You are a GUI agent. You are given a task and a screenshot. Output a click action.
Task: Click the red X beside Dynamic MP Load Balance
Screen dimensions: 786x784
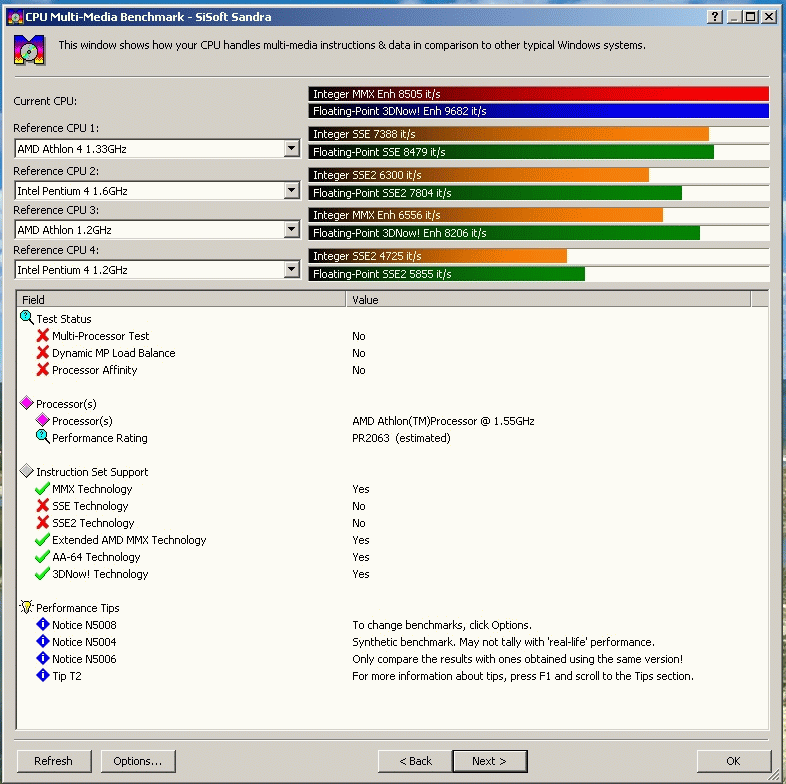(43, 352)
